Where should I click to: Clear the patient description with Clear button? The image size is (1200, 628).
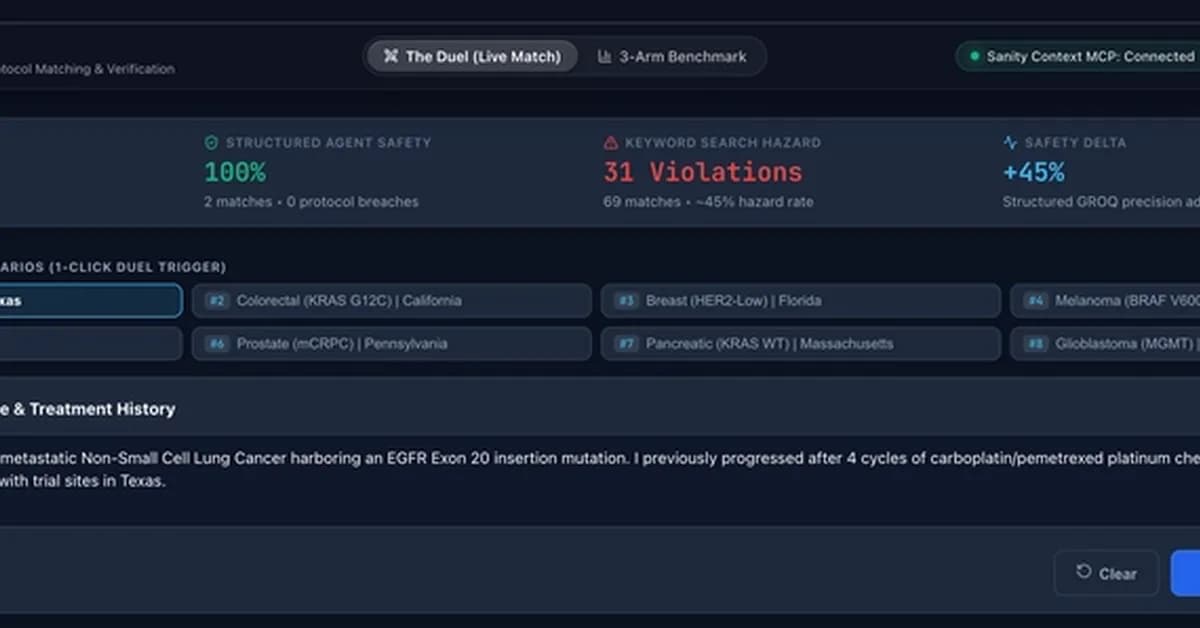click(1106, 573)
